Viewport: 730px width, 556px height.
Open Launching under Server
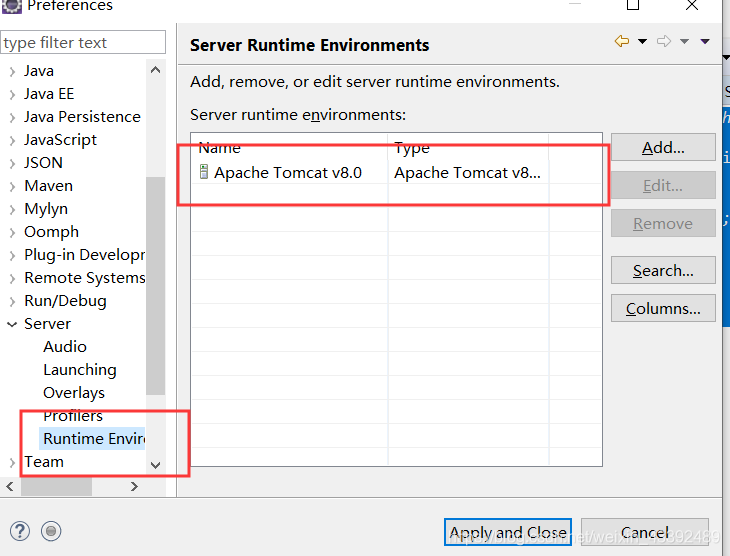[x=80, y=370]
